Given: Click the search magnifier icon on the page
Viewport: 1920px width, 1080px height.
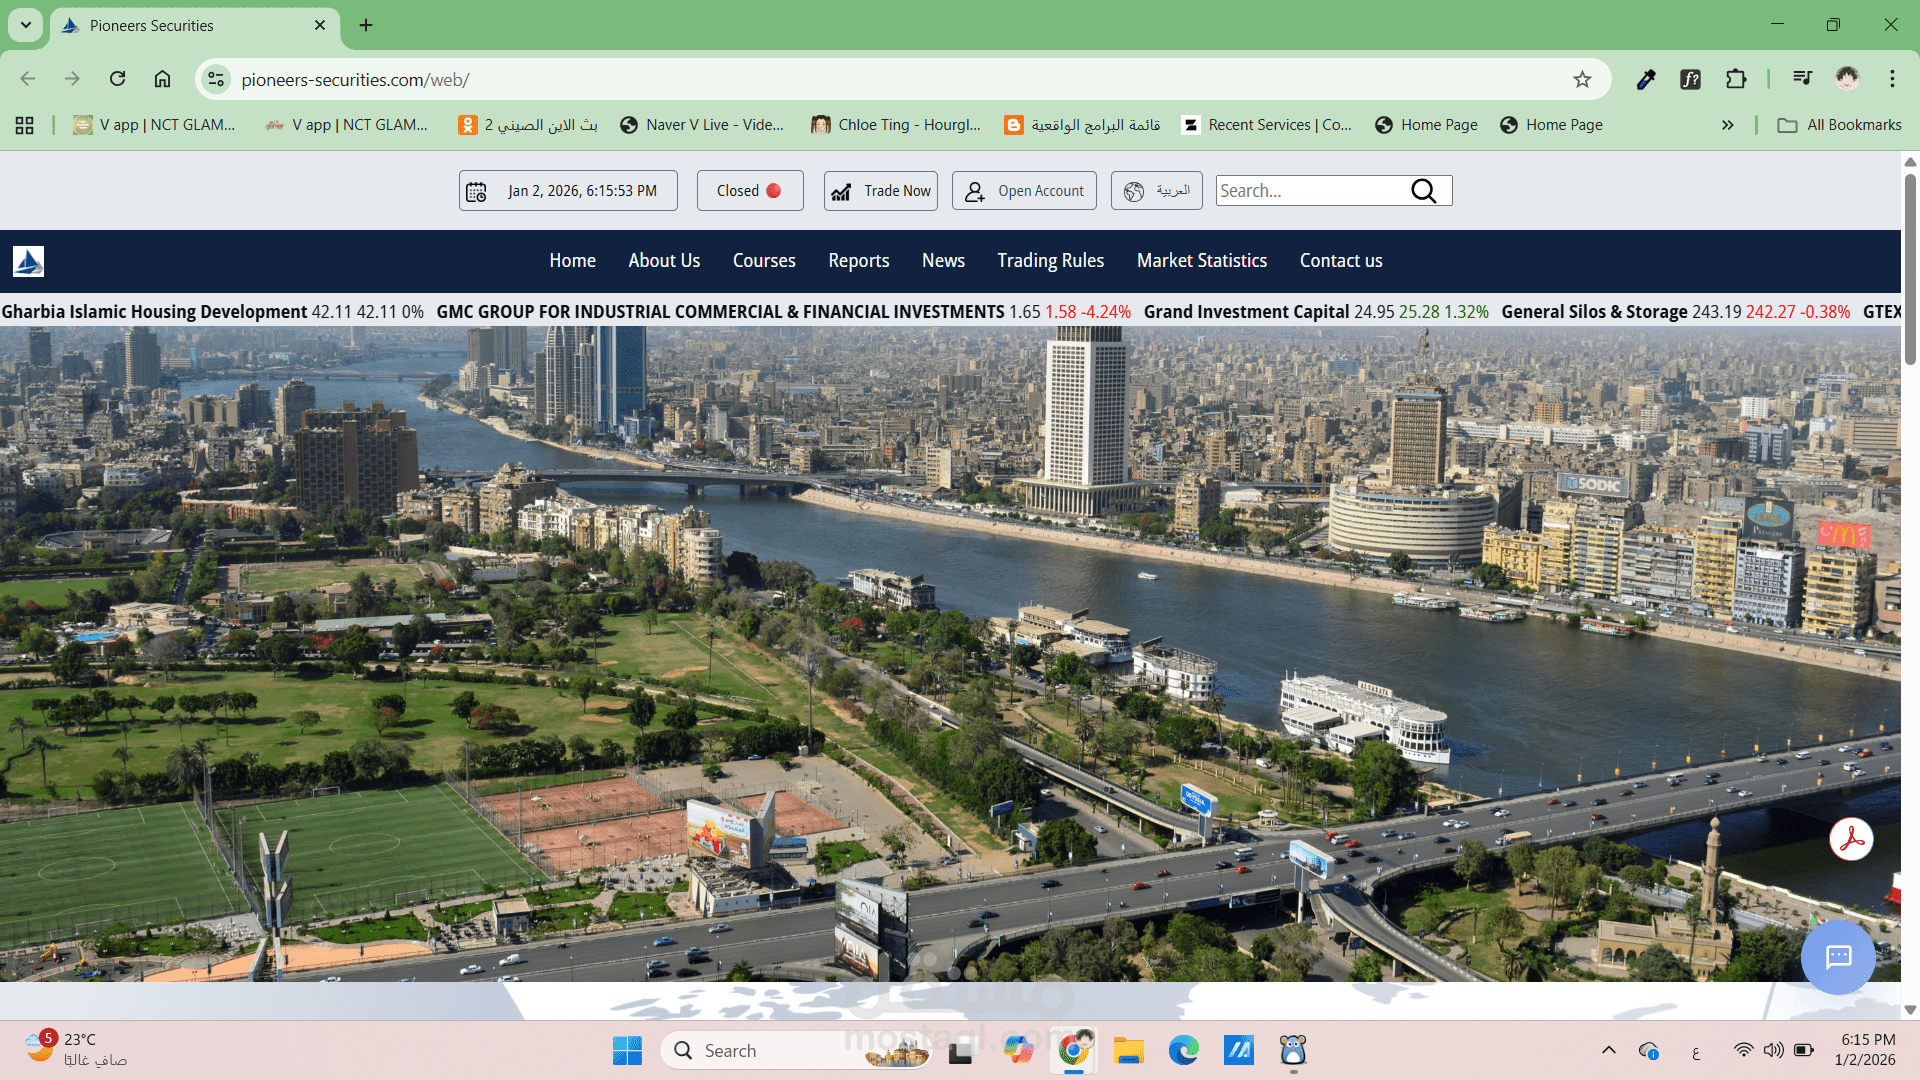Looking at the screenshot, I should (1423, 191).
